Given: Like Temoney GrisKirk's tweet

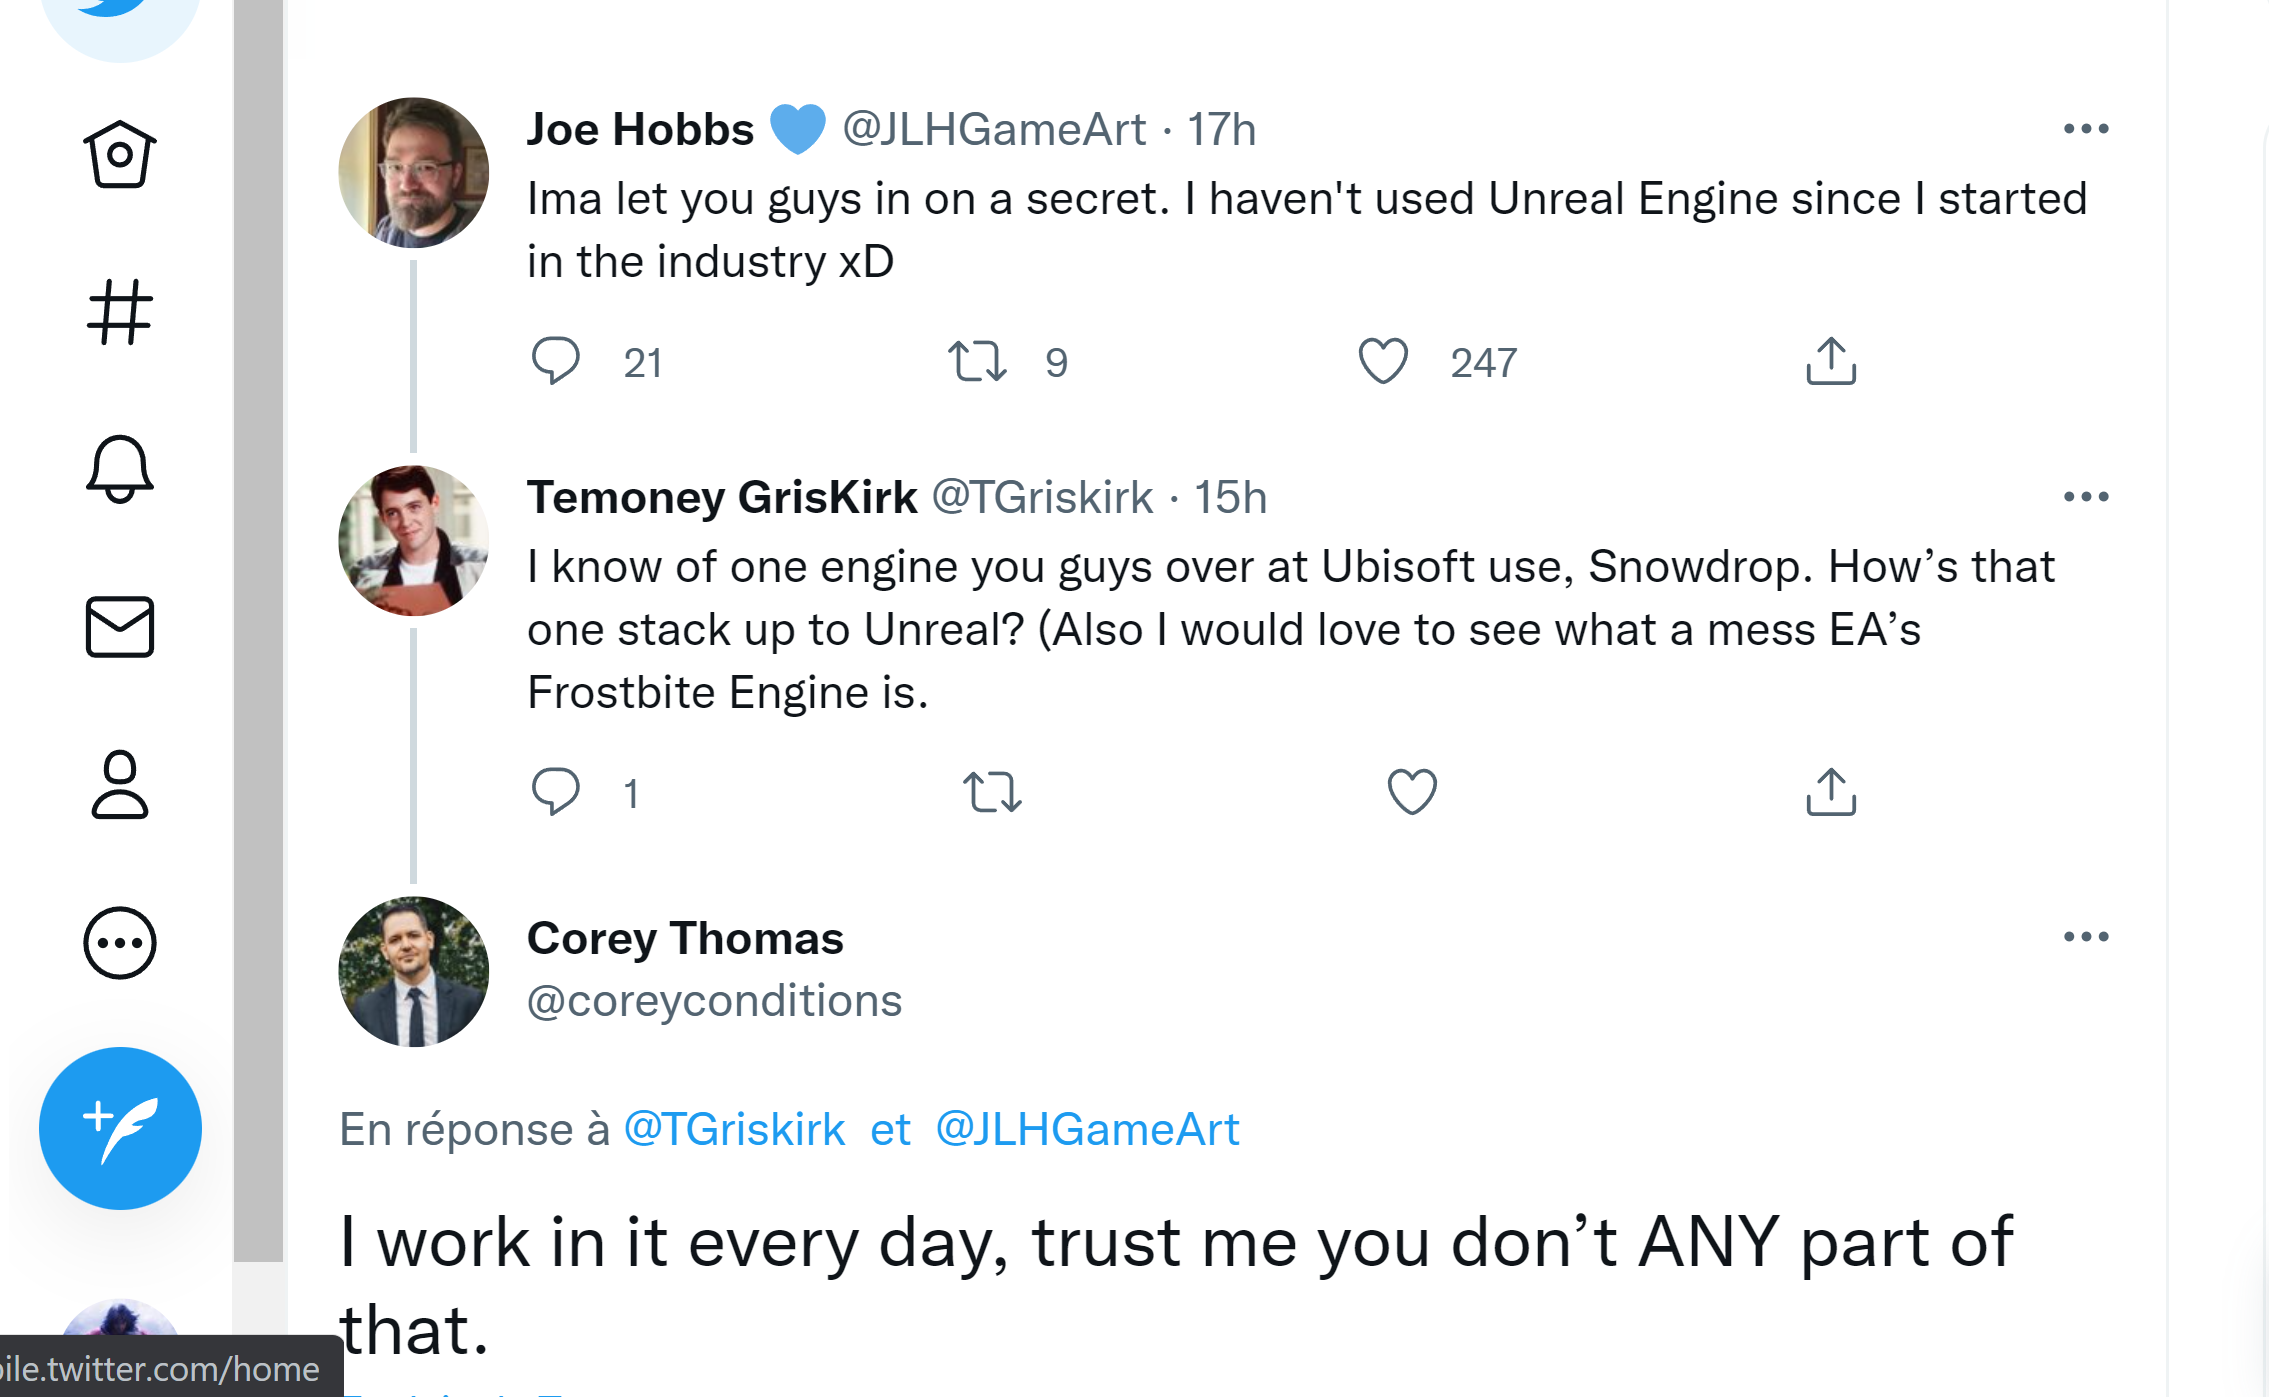Looking at the screenshot, I should pyautogui.click(x=1412, y=792).
